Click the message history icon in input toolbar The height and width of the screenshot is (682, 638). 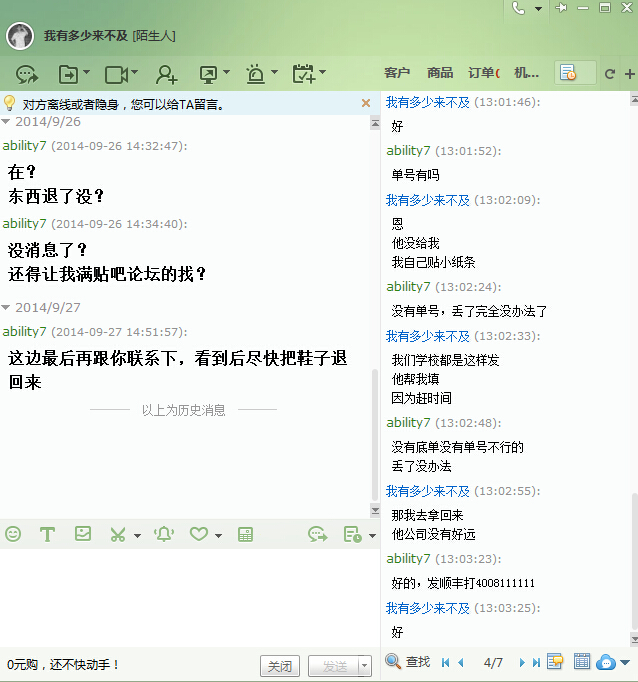click(x=352, y=535)
